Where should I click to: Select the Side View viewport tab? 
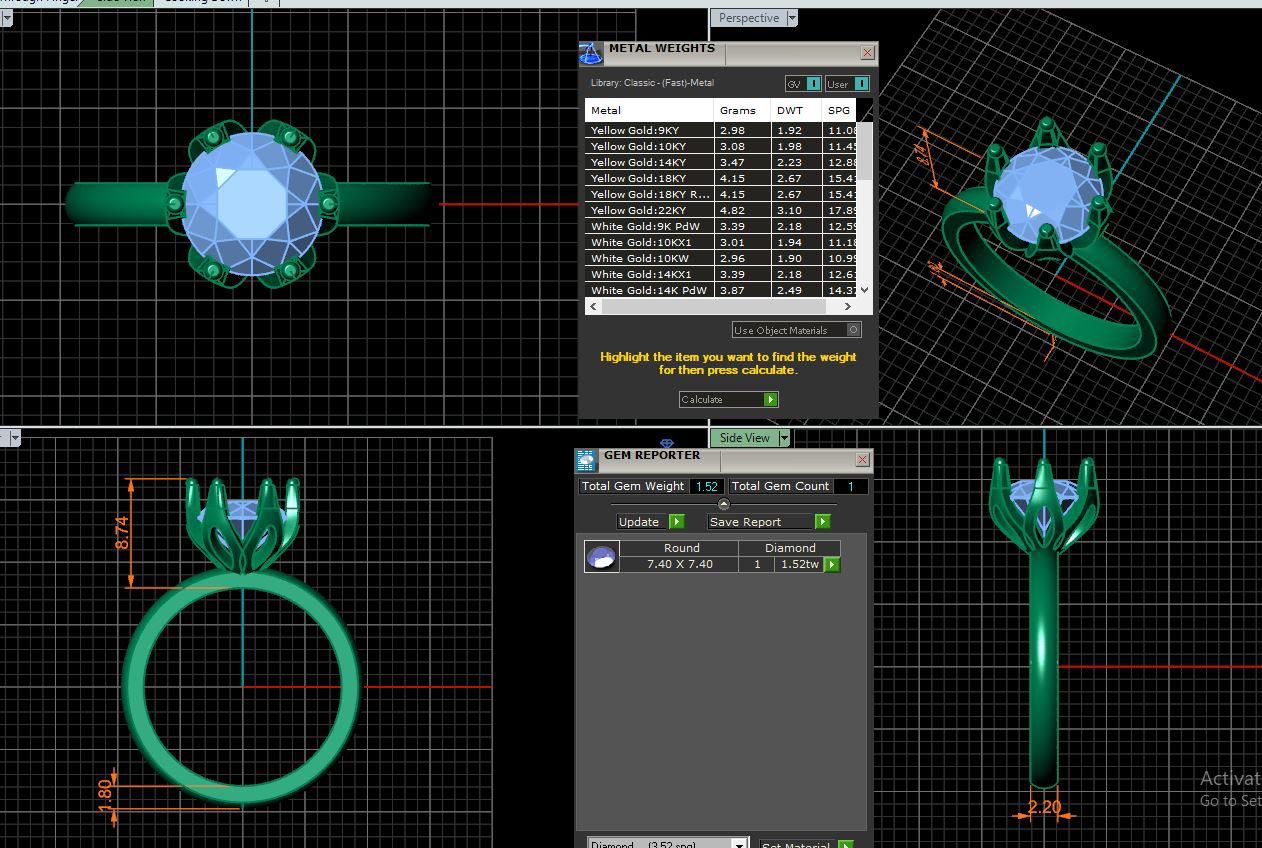pyautogui.click(x=745, y=438)
